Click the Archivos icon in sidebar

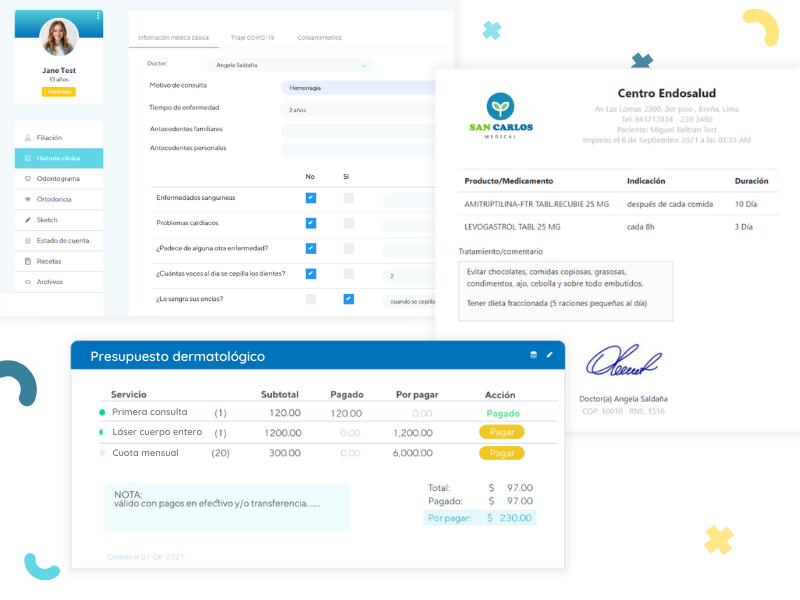pos(27,282)
